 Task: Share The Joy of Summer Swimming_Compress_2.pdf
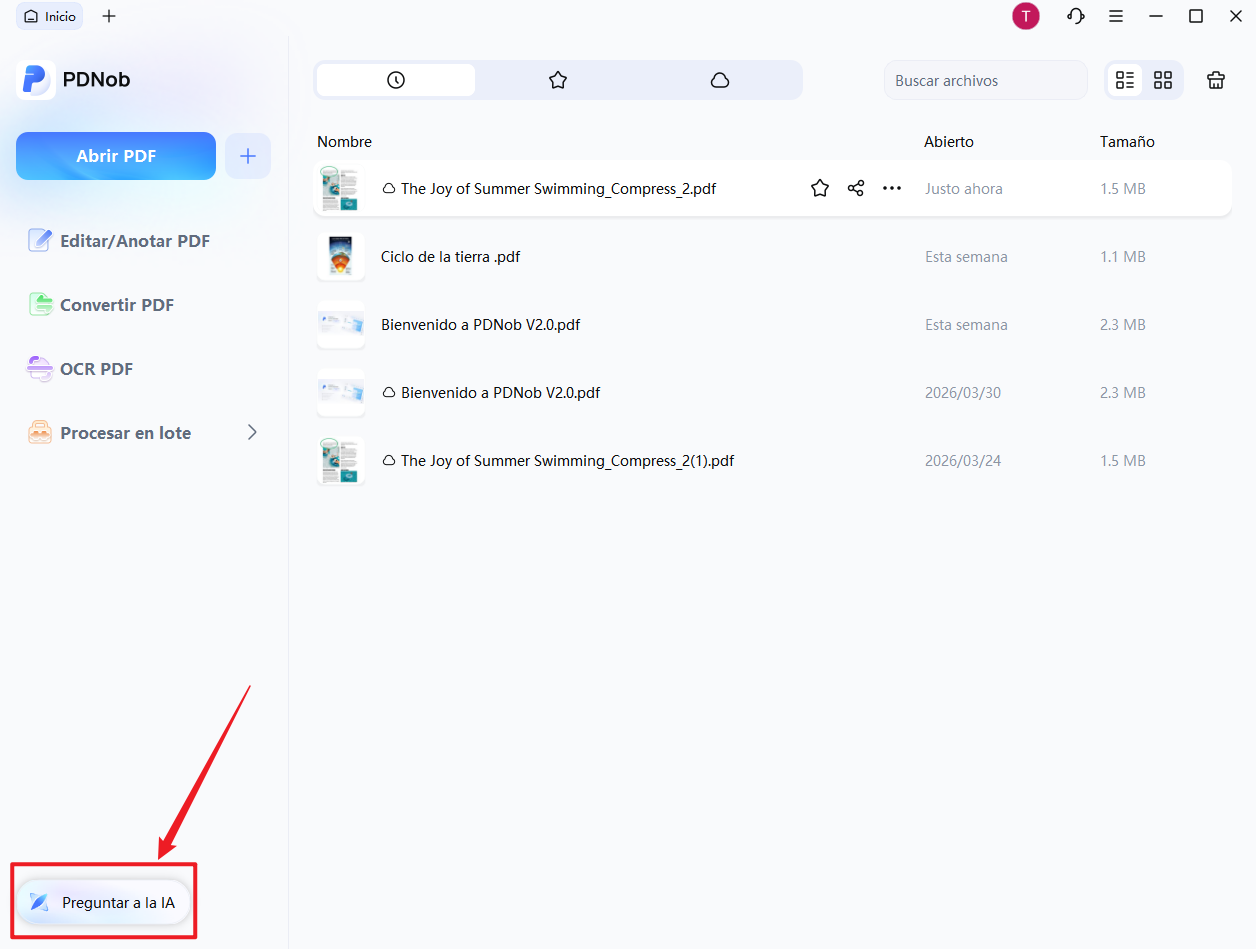coord(856,188)
